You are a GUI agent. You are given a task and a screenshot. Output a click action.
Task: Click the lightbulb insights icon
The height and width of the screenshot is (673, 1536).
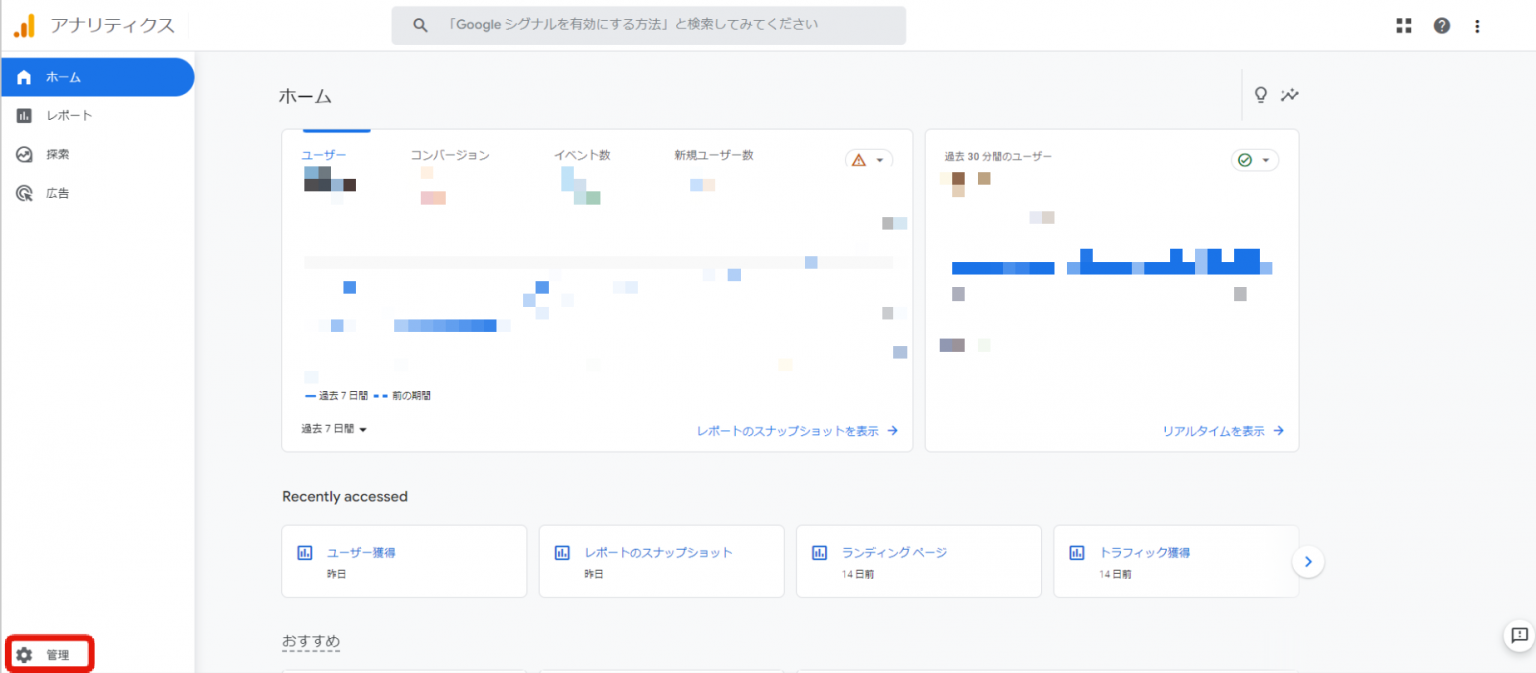1261,95
